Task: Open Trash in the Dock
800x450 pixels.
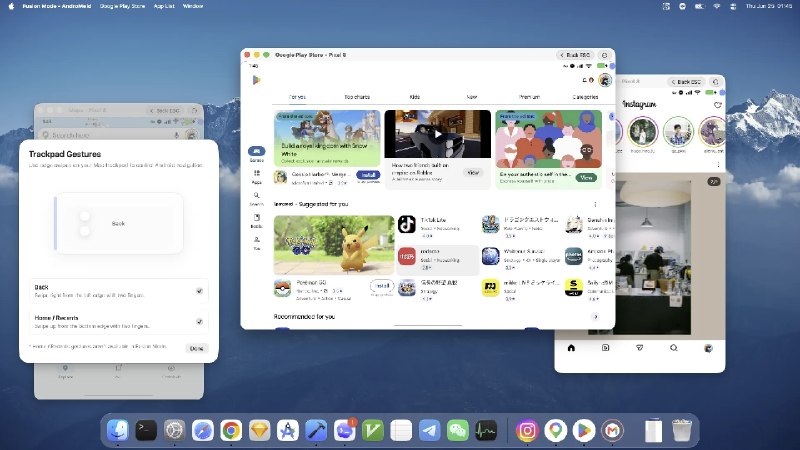Action: [682, 431]
